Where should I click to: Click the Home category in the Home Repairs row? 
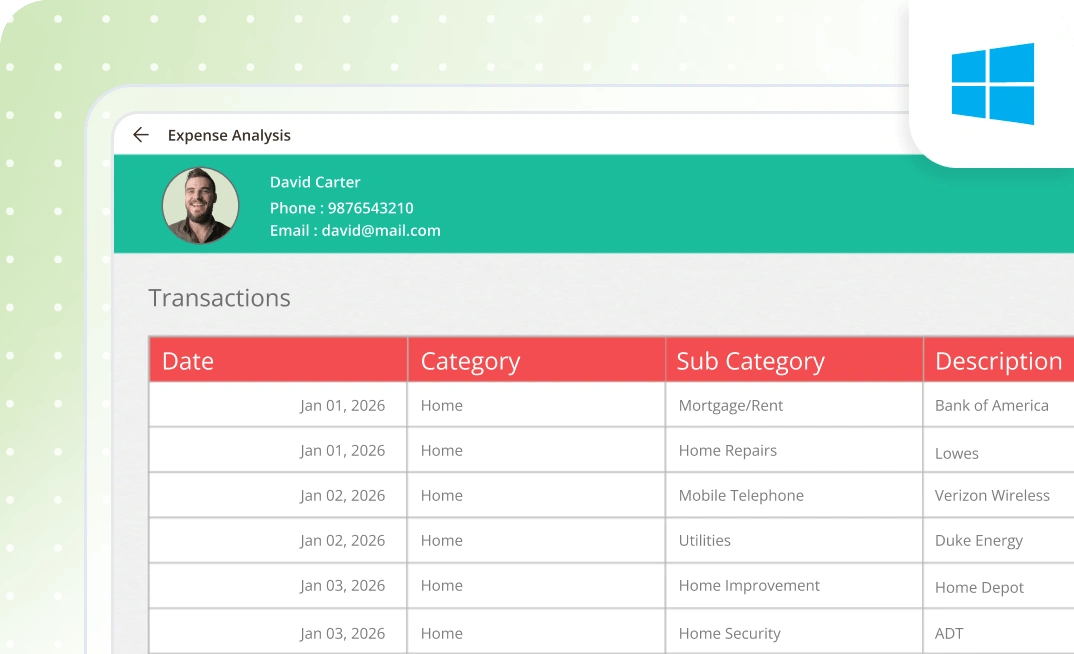(442, 451)
